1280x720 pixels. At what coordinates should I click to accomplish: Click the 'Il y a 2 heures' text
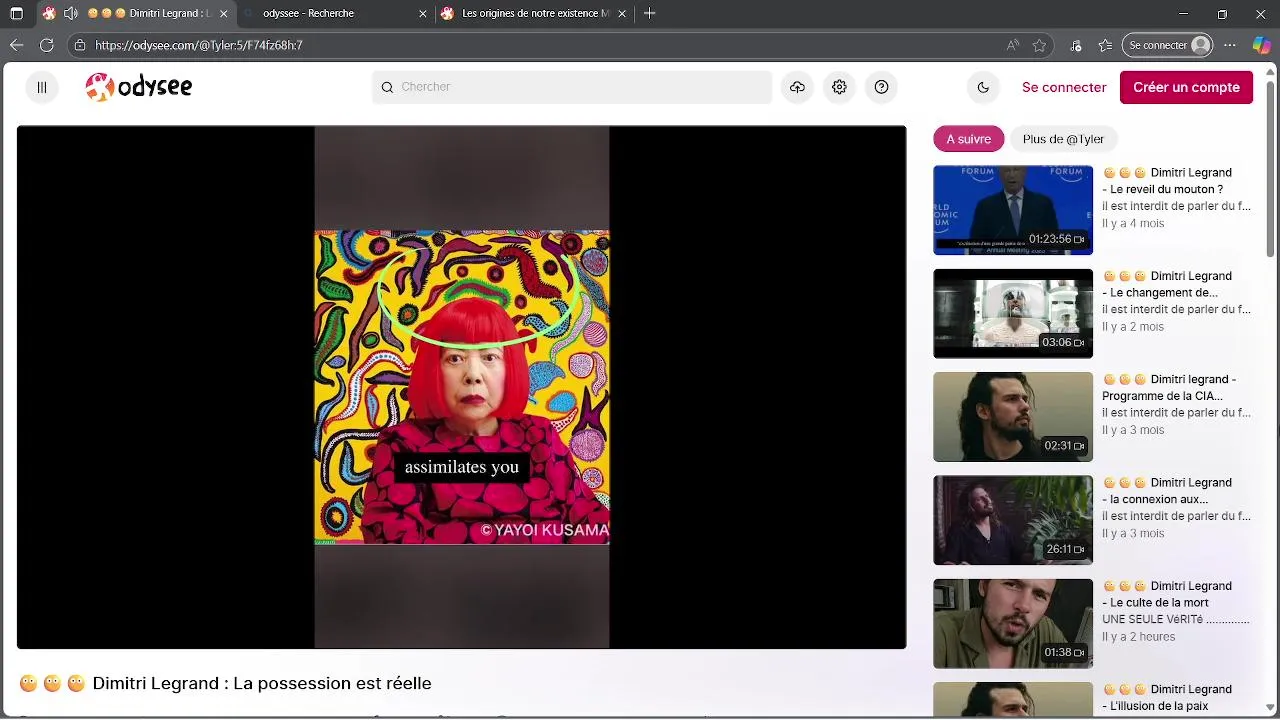tap(1138, 637)
